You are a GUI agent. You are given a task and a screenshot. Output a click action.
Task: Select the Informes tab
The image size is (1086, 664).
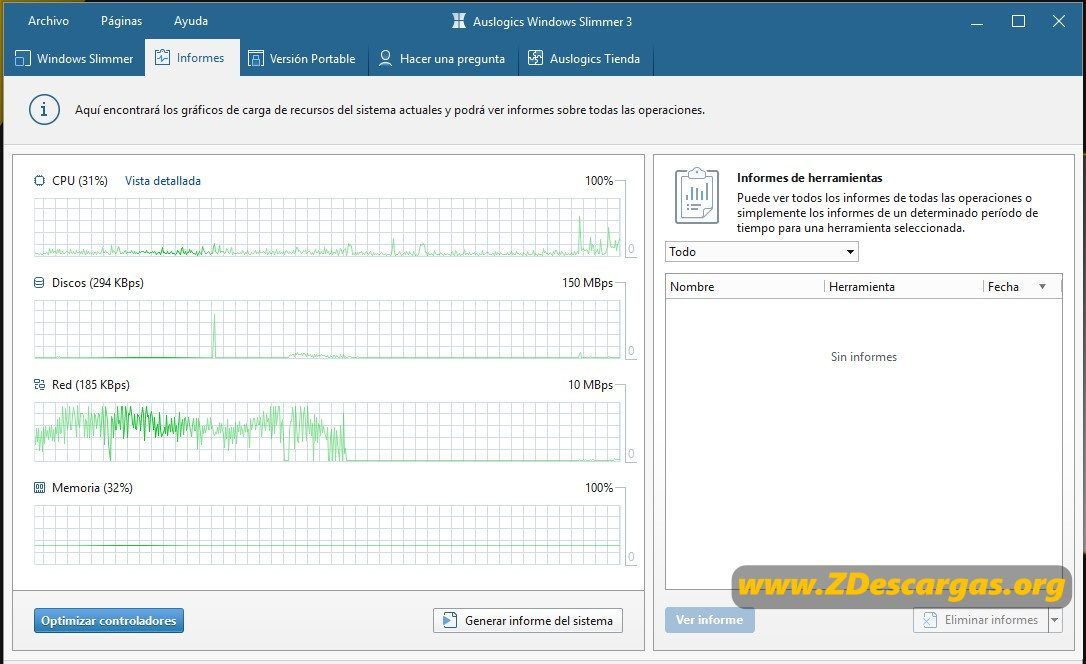[192, 58]
